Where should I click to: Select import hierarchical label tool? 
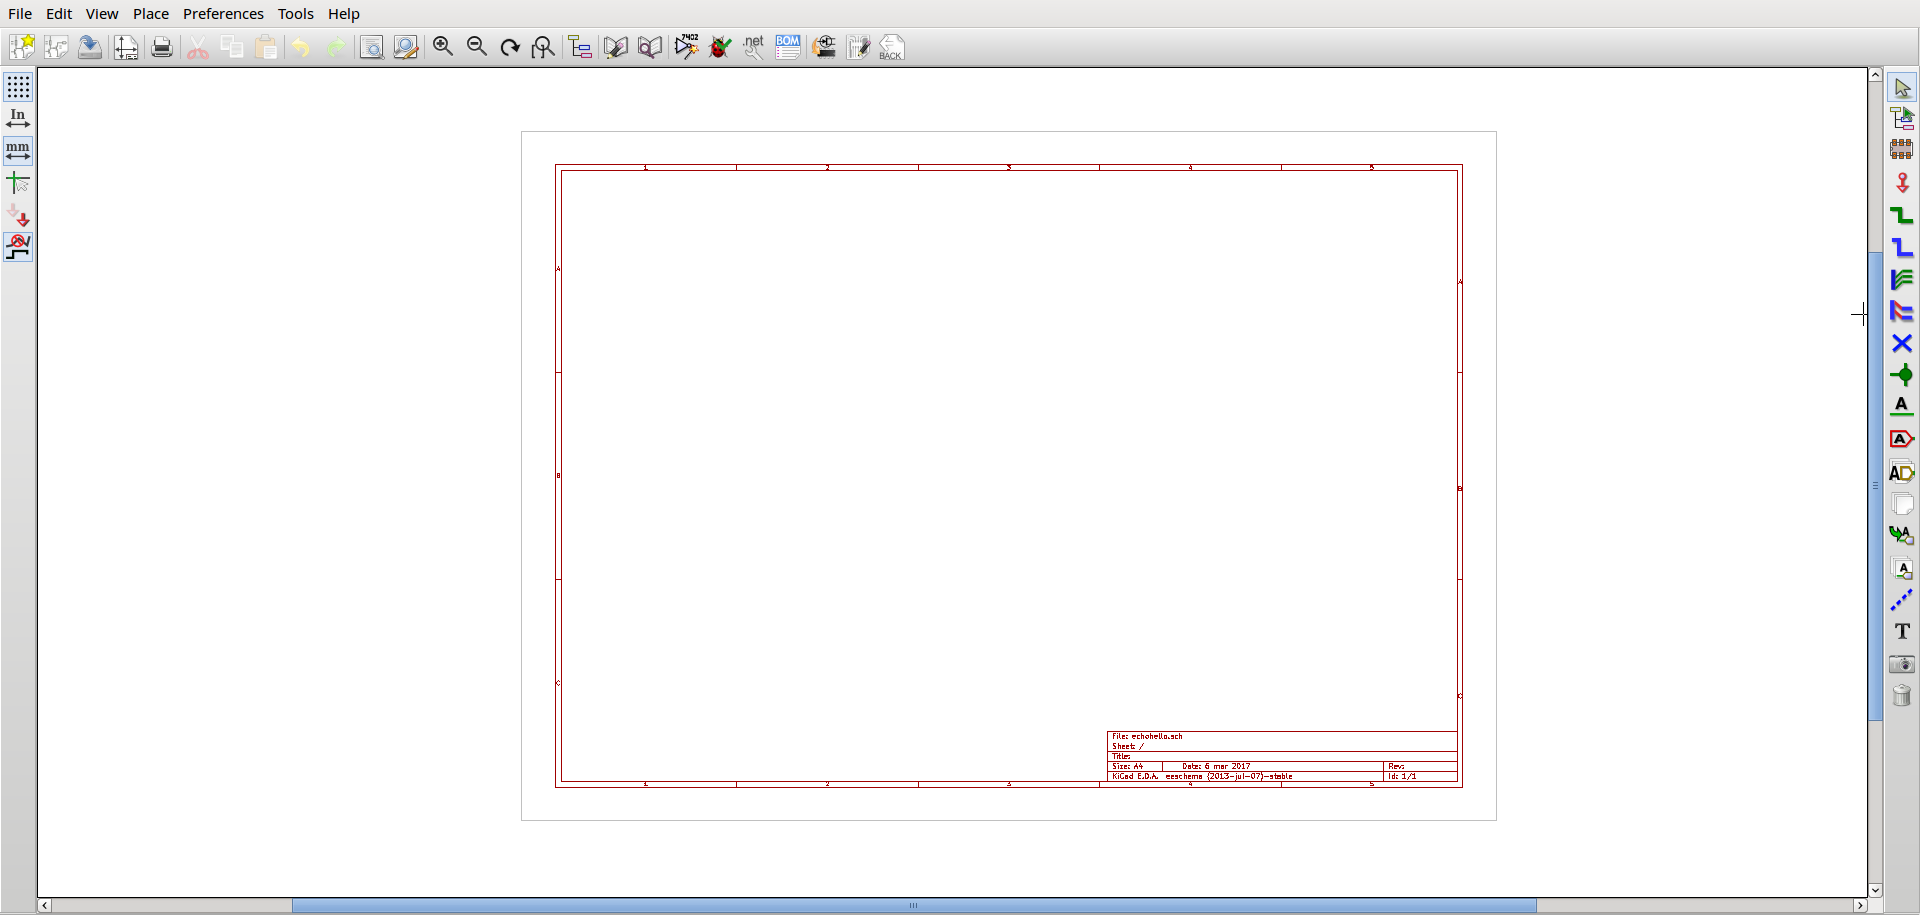click(1902, 536)
